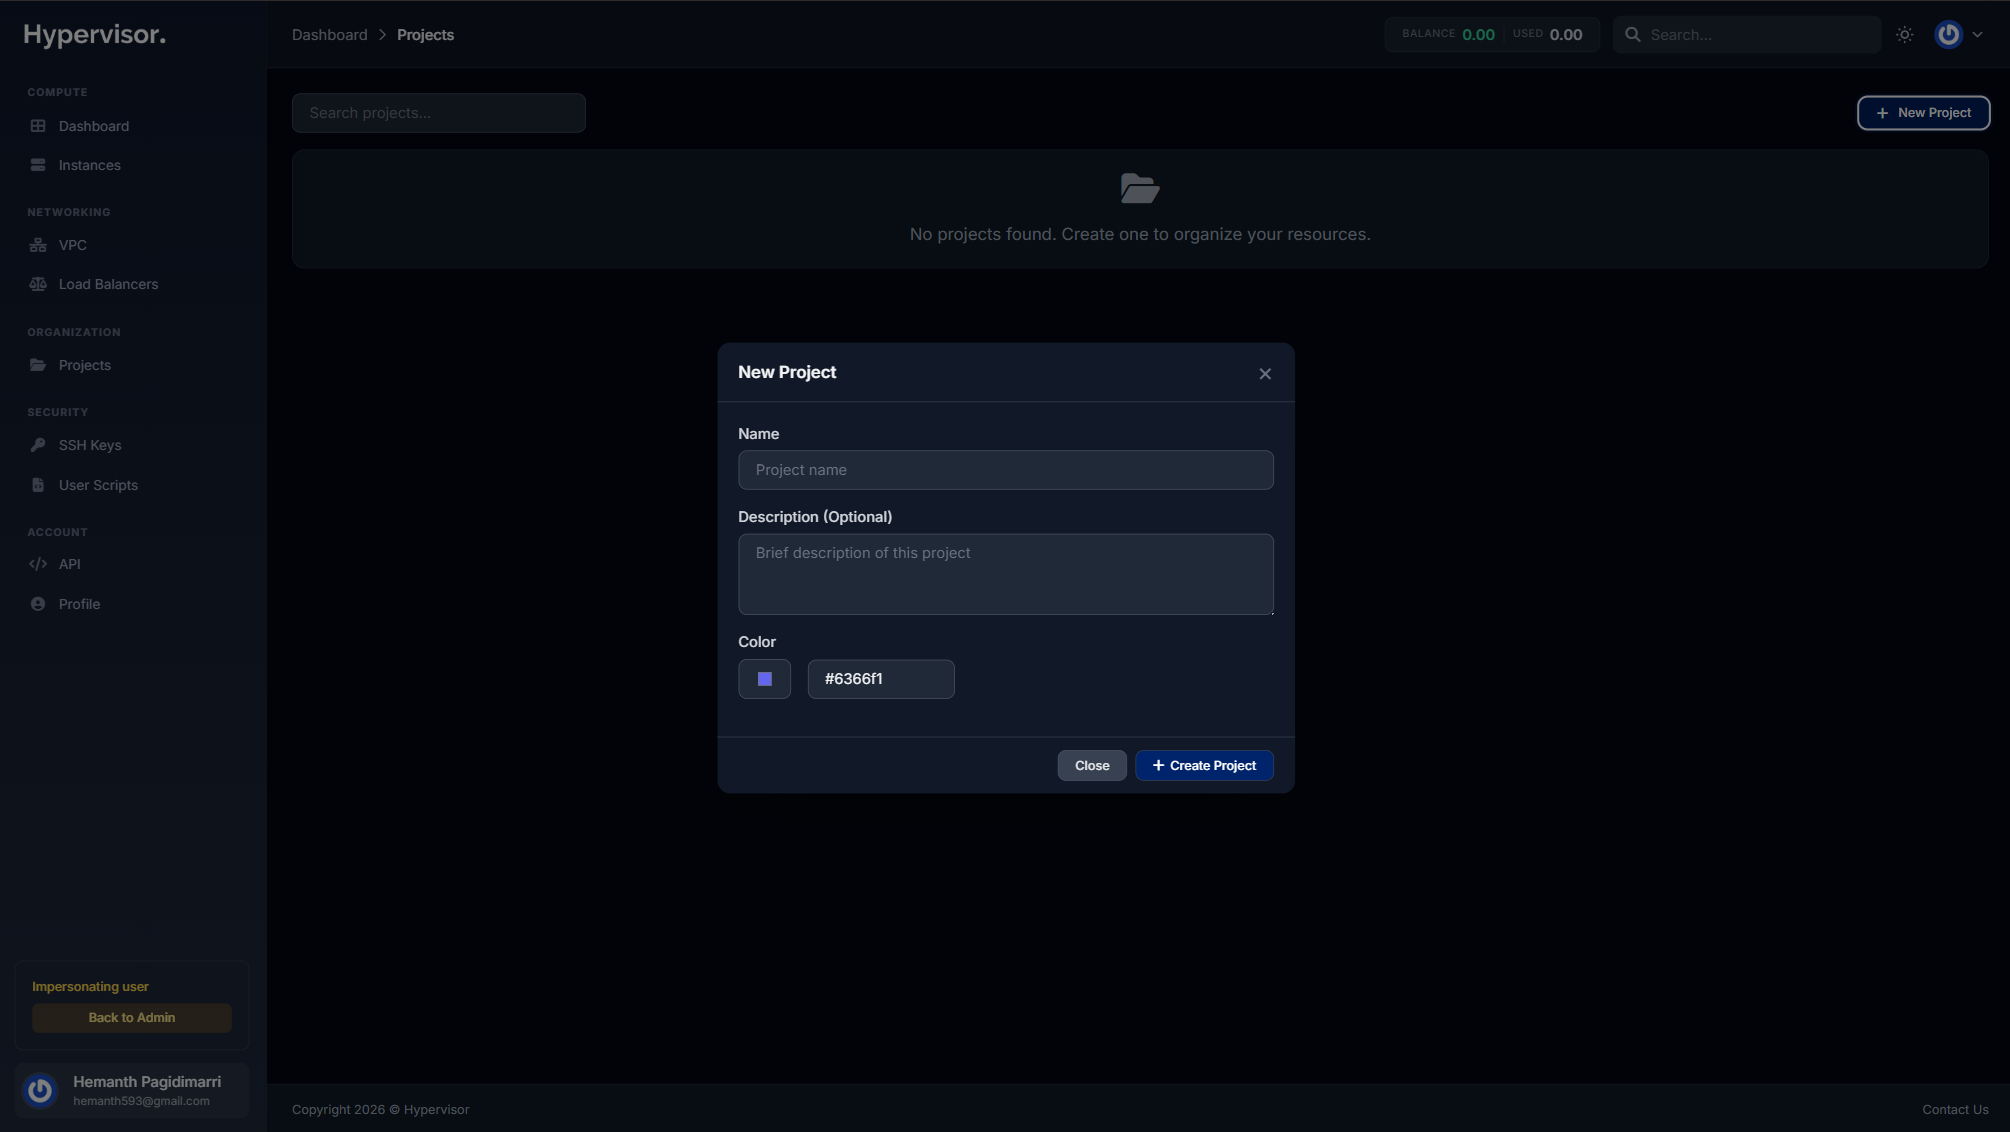Image resolution: width=2010 pixels, height=1132 pixels.
Task: Select the Instances icon in sidebar
Action: point(37,165)
